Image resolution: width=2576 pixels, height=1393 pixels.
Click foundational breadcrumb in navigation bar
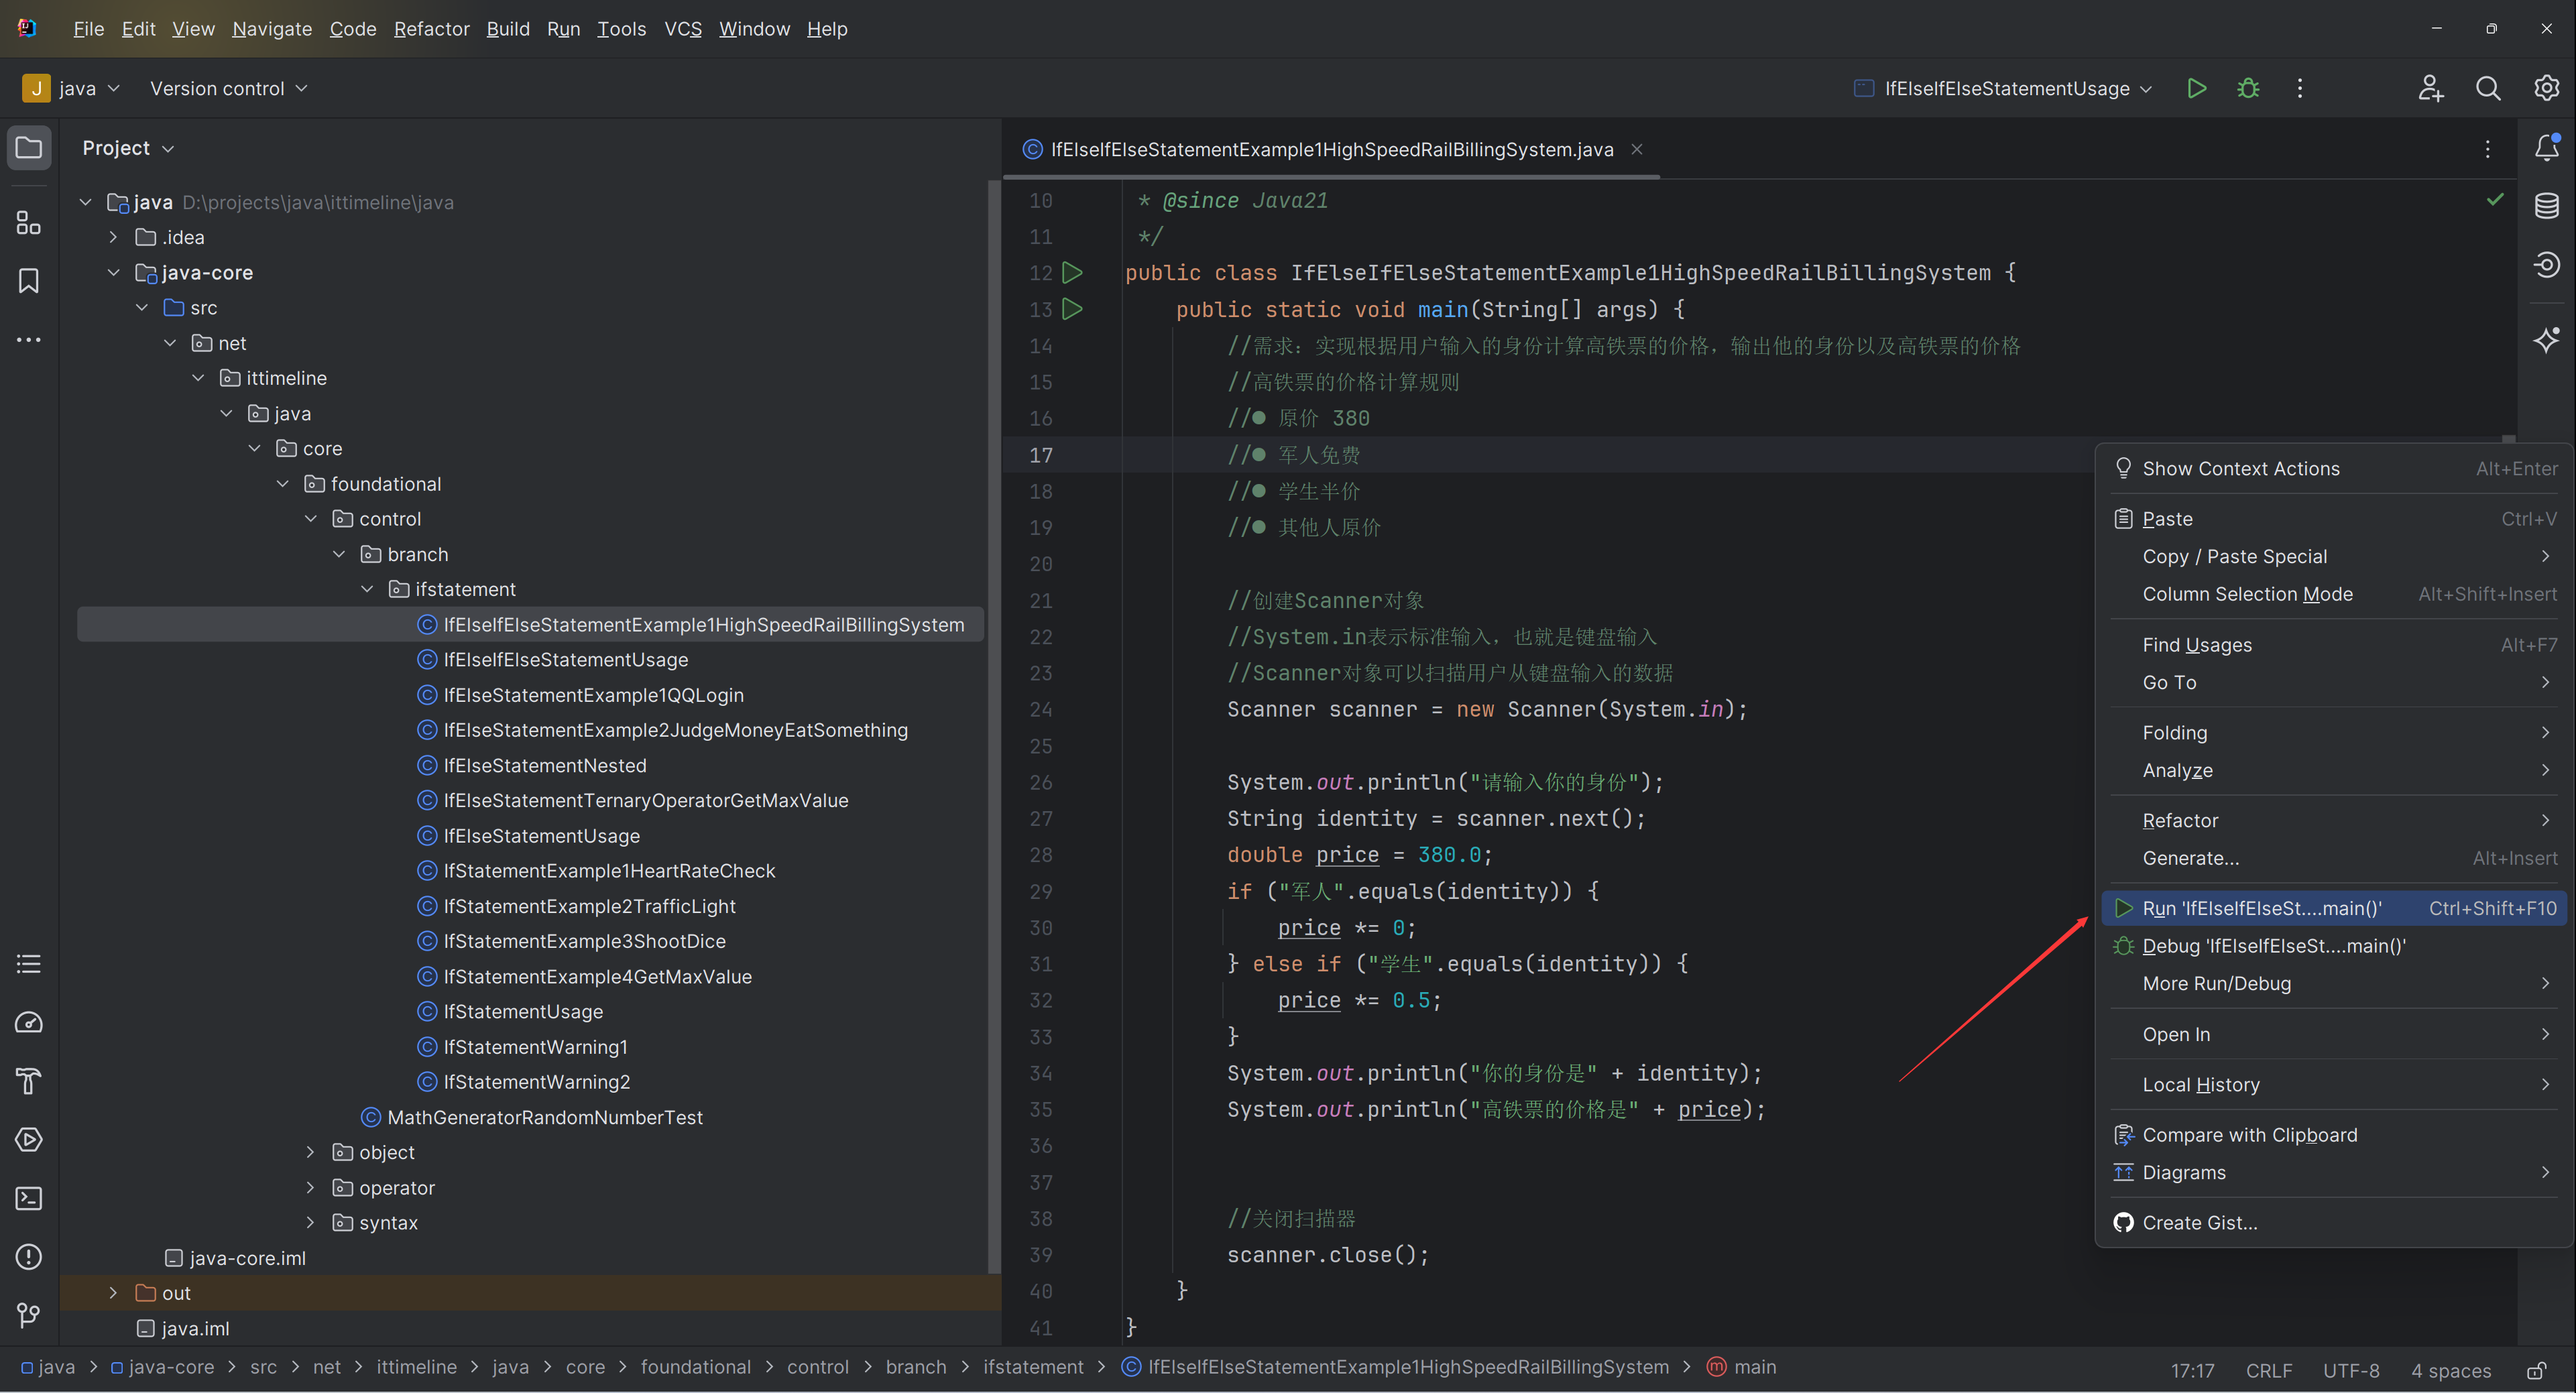pos(696,1367)
